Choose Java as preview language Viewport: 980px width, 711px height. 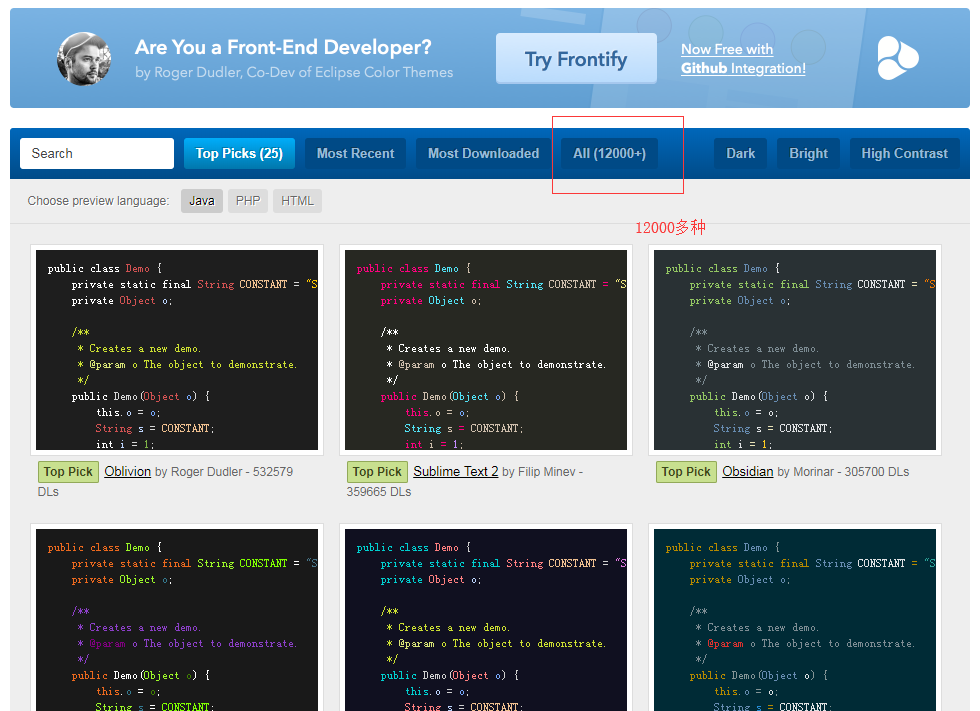(202, 201)
